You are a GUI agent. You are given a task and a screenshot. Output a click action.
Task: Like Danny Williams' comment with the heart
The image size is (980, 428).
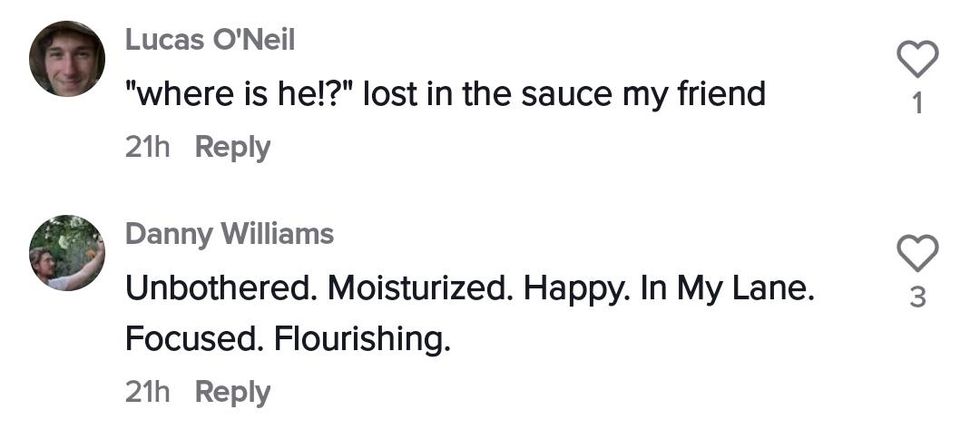click(917, 253)
